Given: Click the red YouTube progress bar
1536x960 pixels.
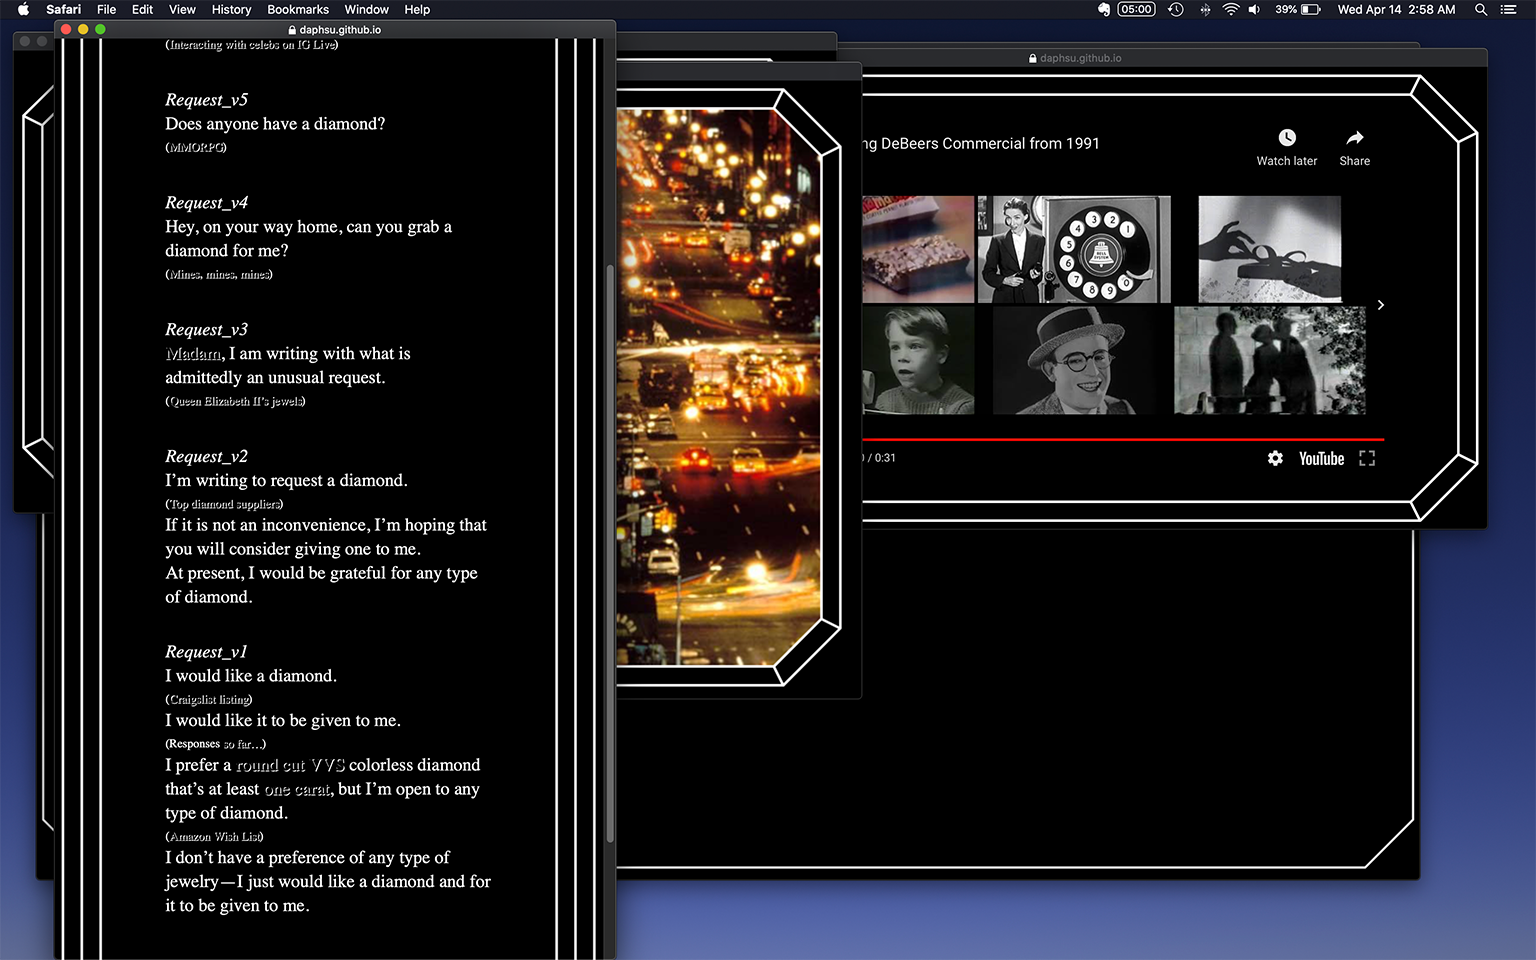Looking at the screenshot, I should click(x=1120, y=439).
